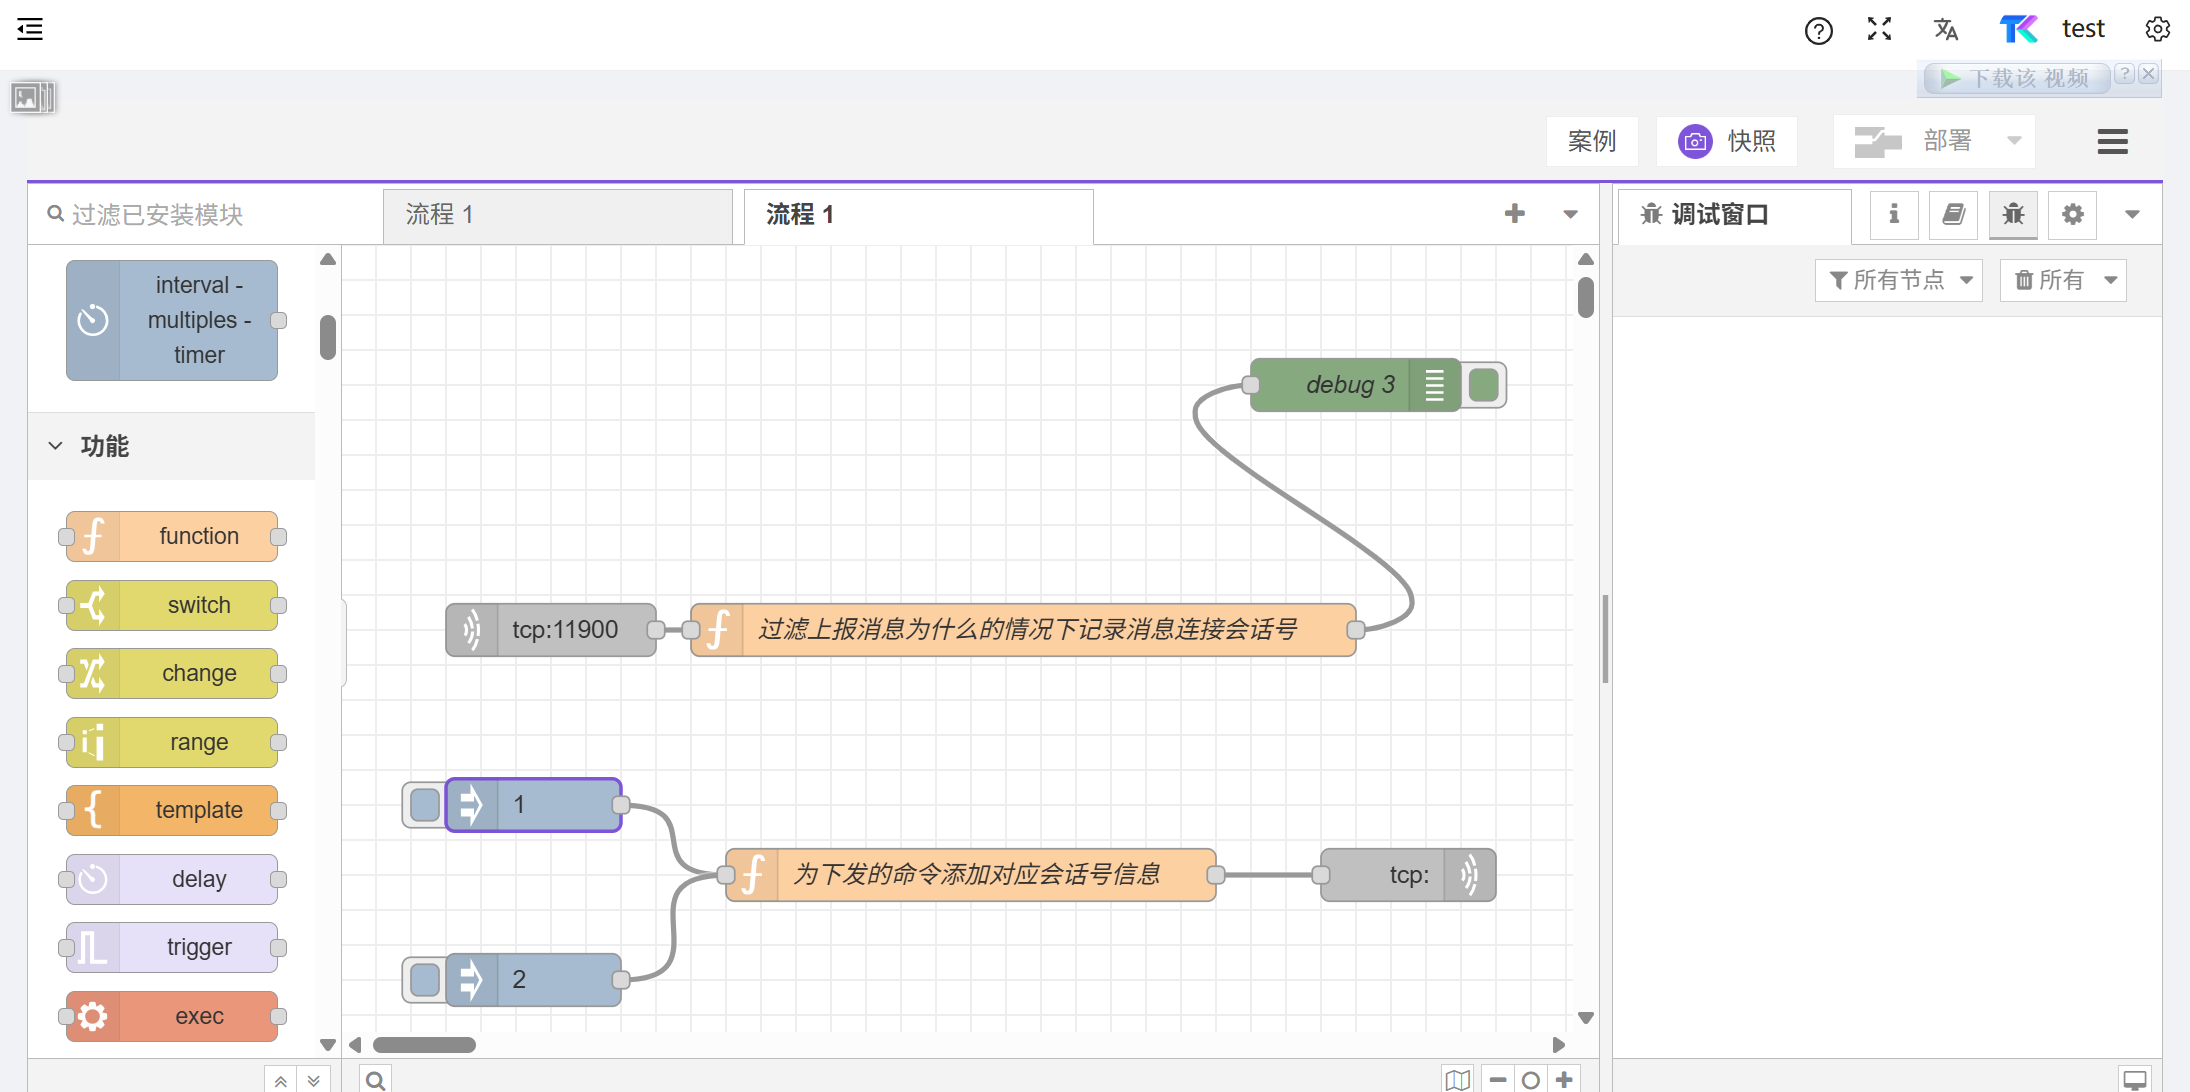Viewport: 2190px width, 1092px height.
Task: Toggle the debug 3 node output button
Action: coord(1484,385)
